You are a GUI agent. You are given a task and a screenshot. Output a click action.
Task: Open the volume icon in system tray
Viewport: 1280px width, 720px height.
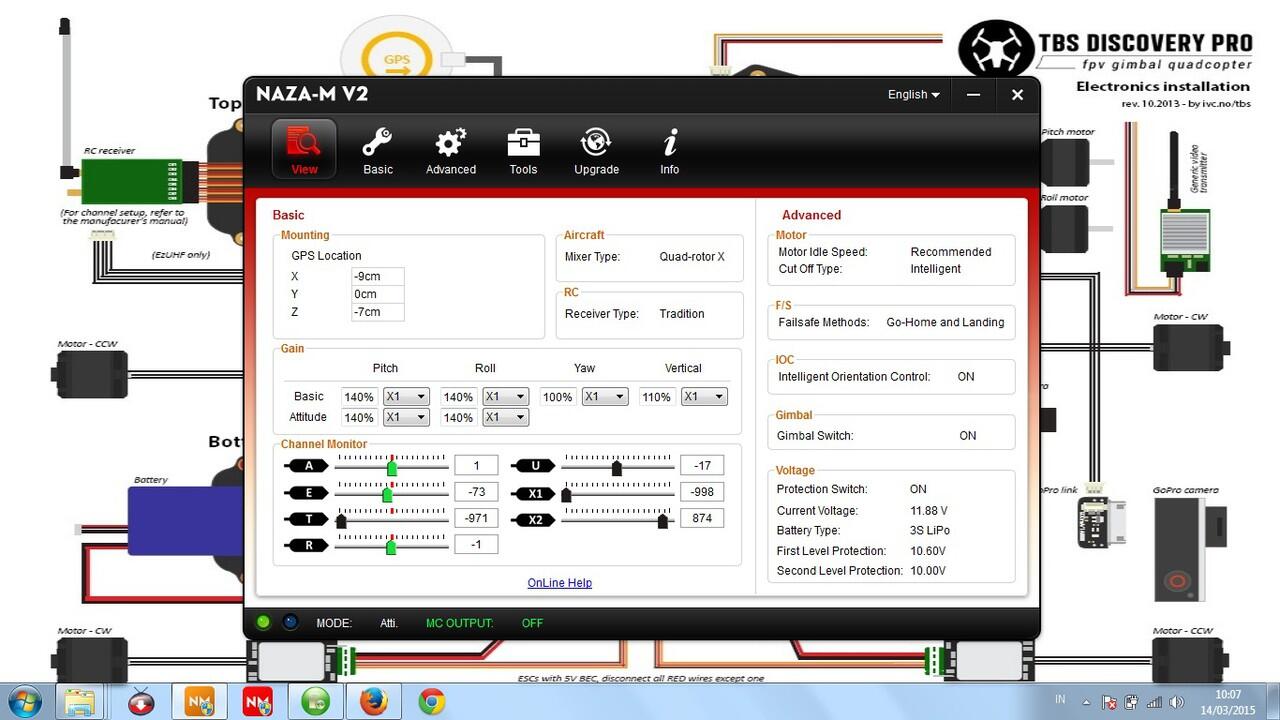(1176, 702)
